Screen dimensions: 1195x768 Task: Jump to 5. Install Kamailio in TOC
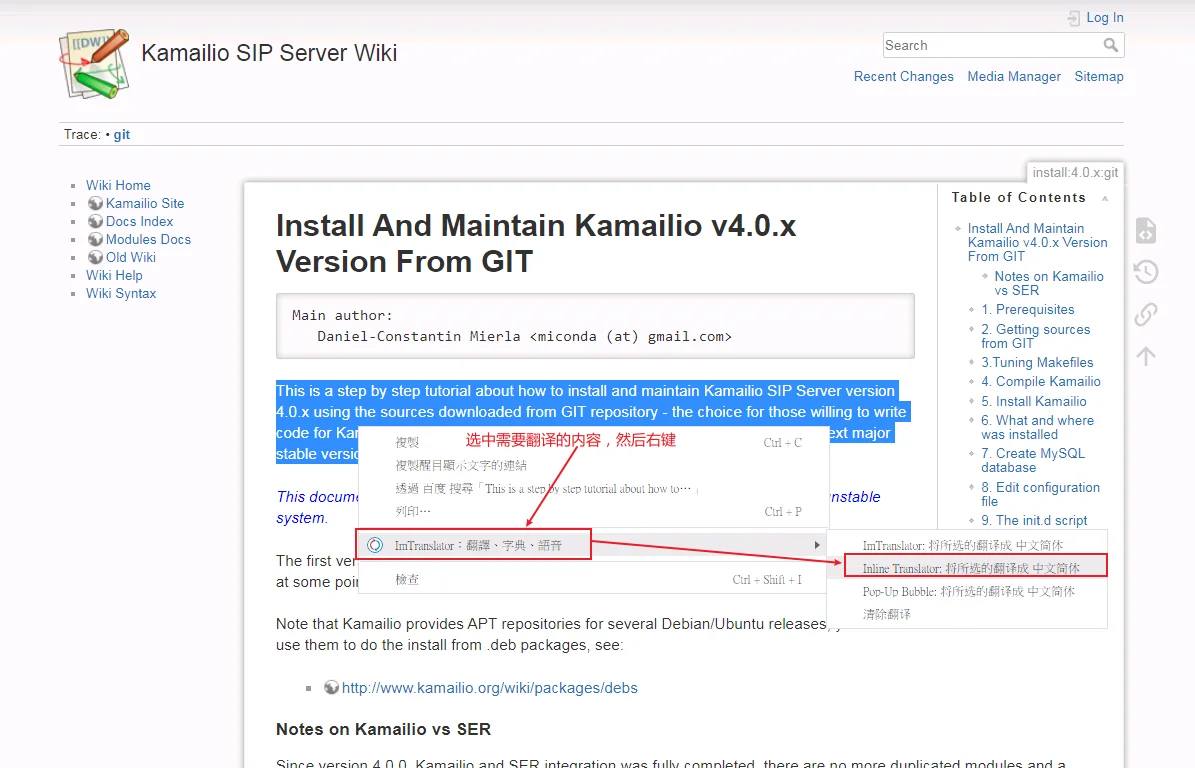[1033, 402]
